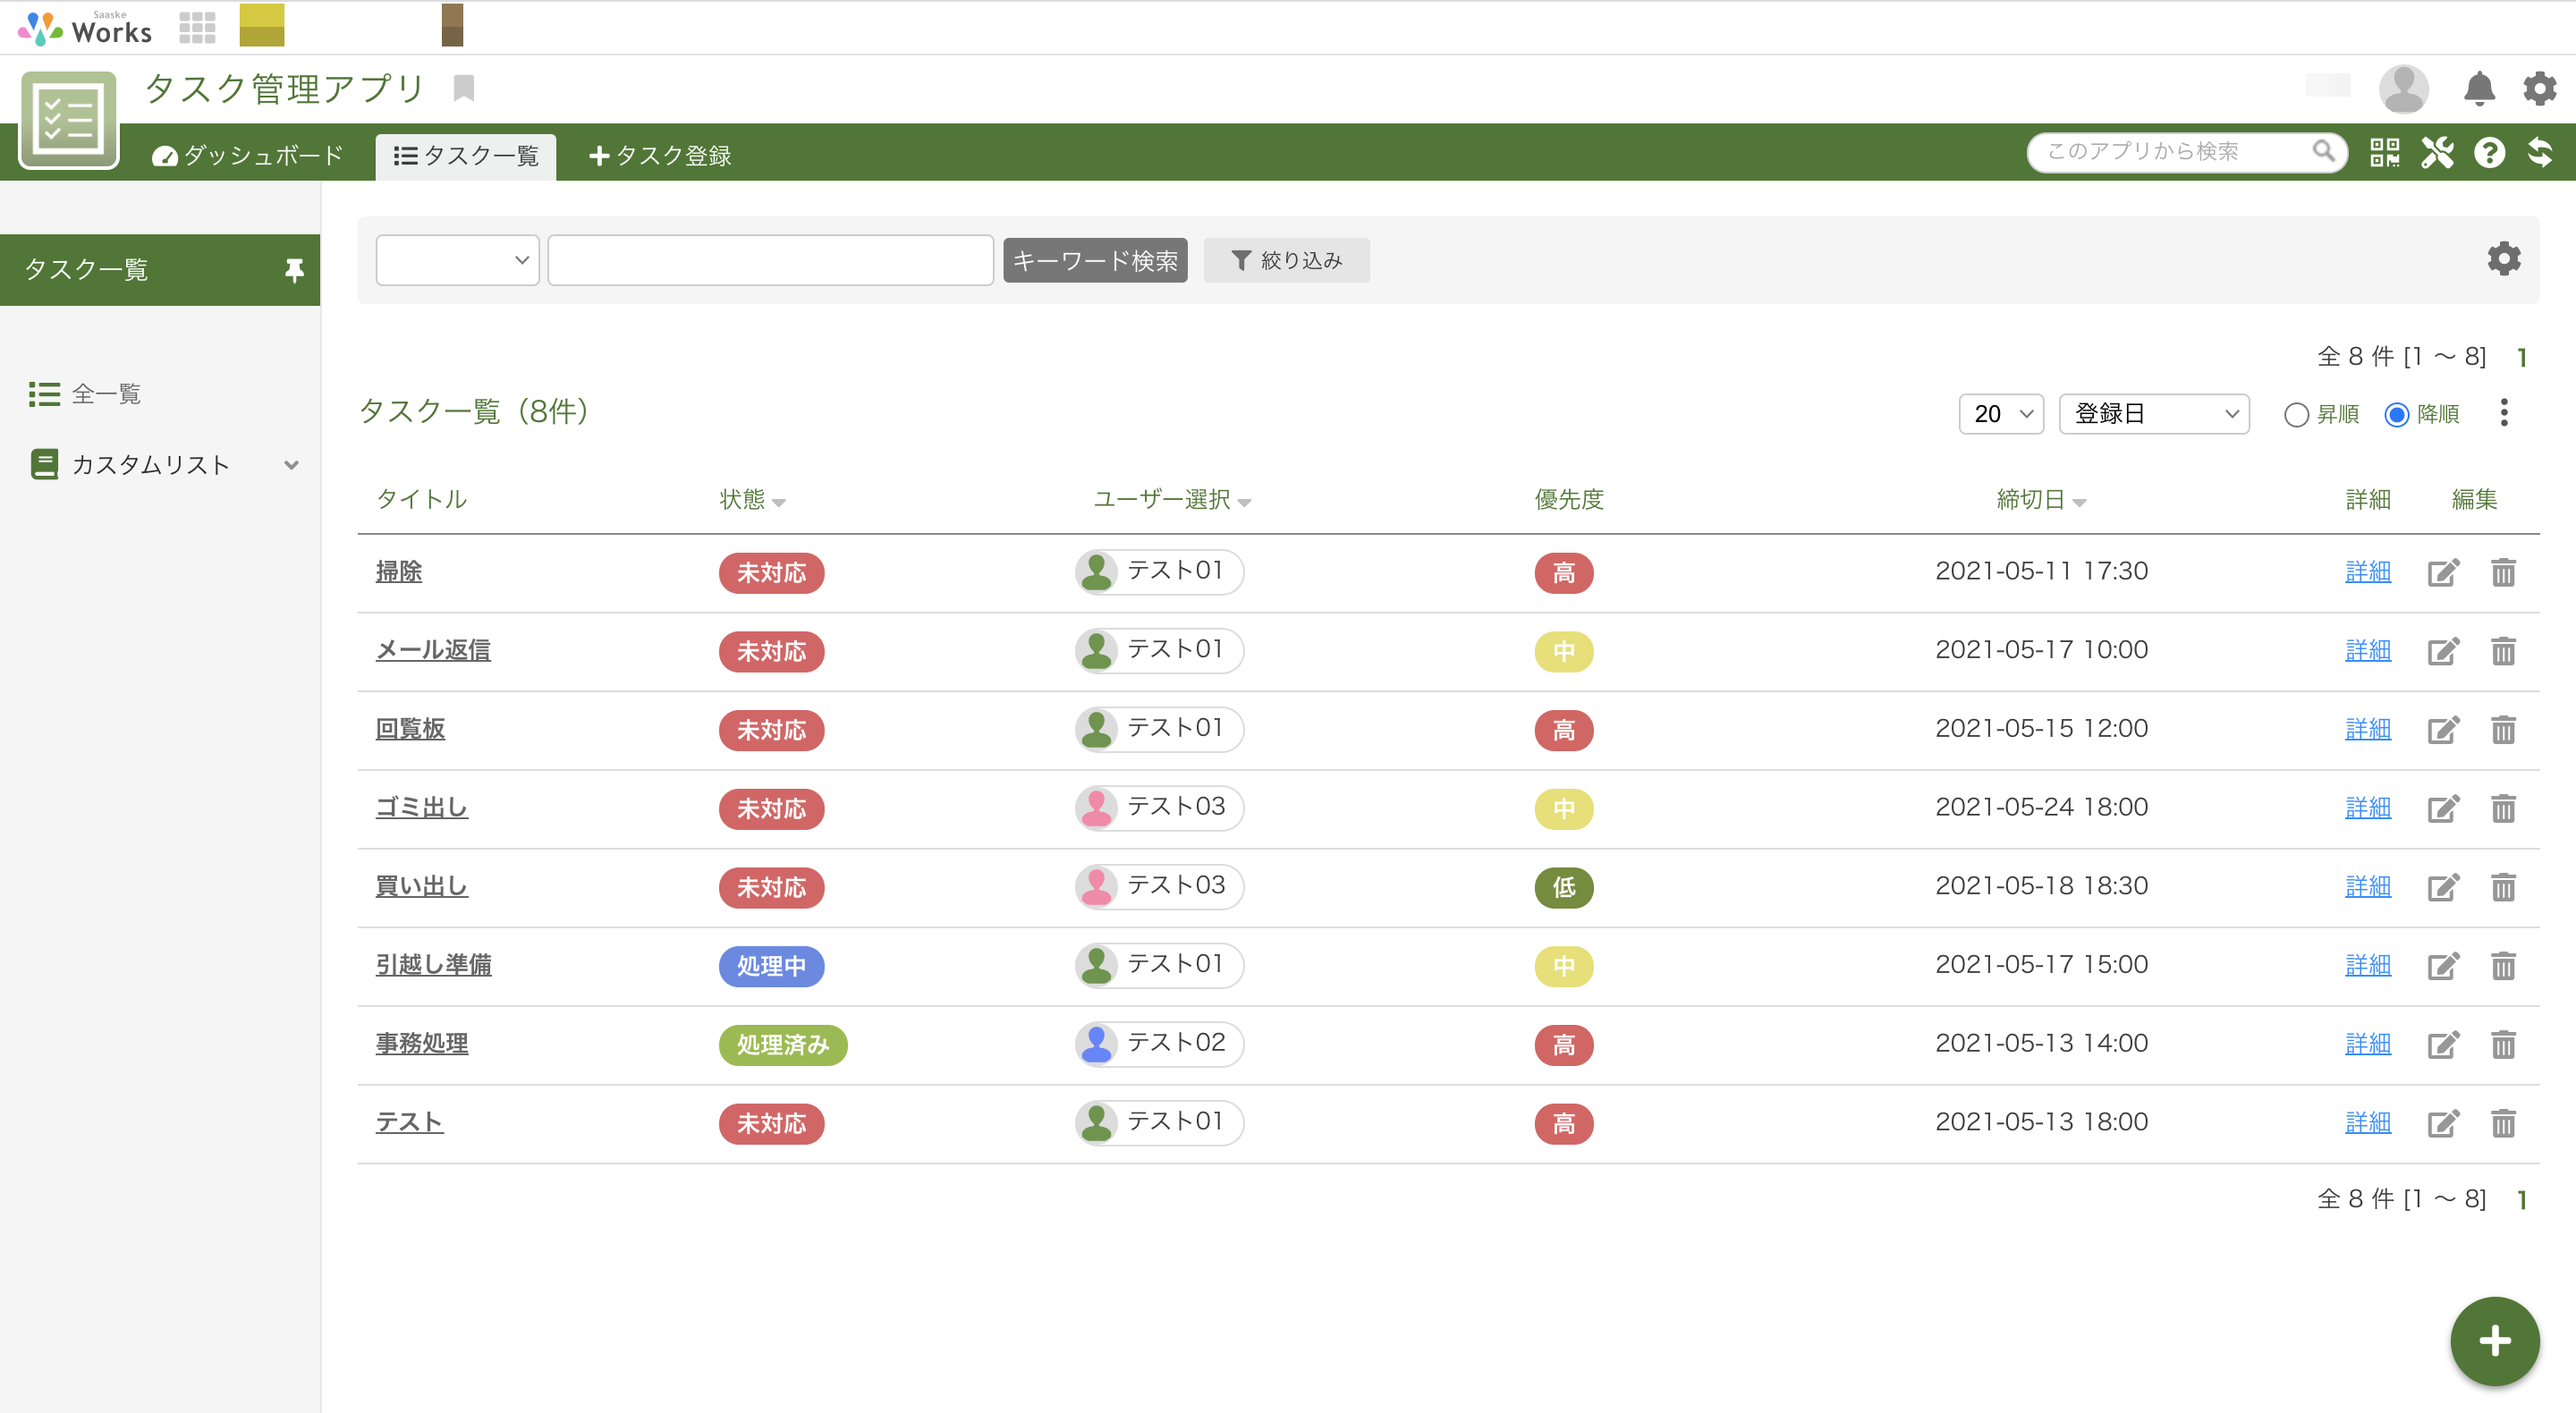Click the キーワード検索 button
This screenshot has height=1413, width=2576.
point(1095,259)
